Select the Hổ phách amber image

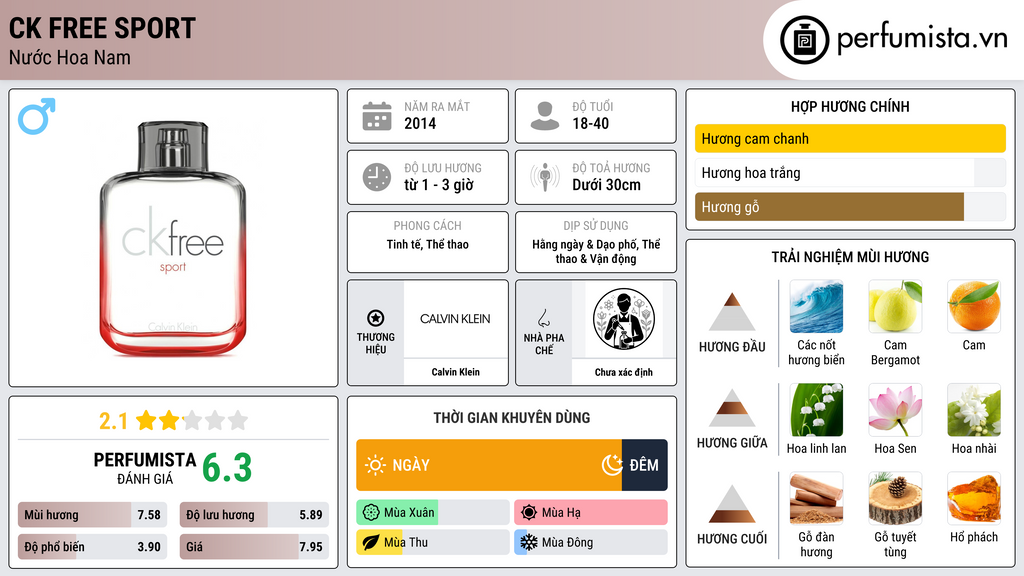[974, 498]
